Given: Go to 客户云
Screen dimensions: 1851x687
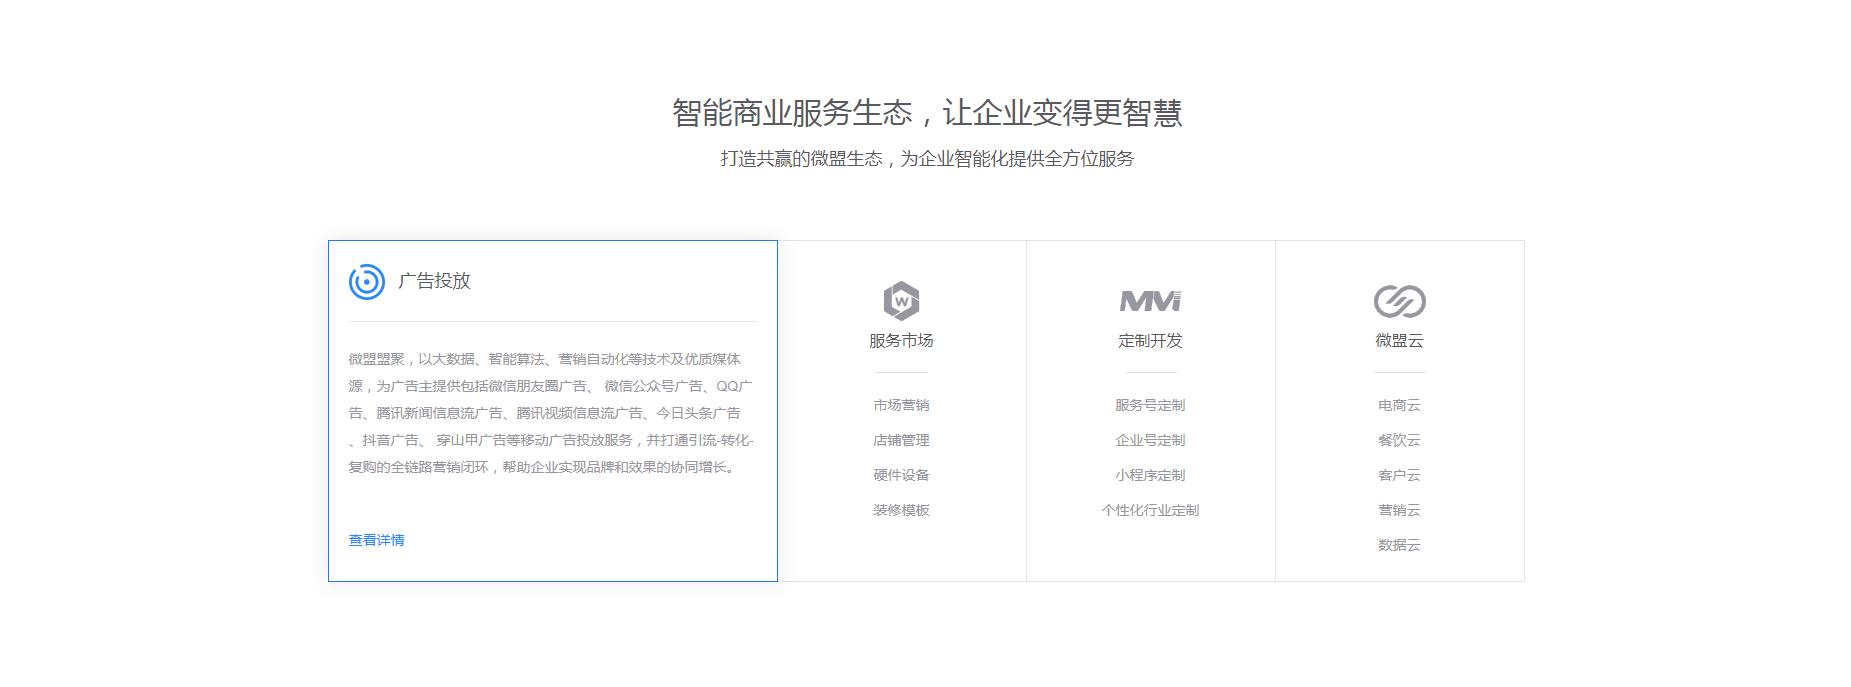Looking at the screenshot, I should [1399, 475].
